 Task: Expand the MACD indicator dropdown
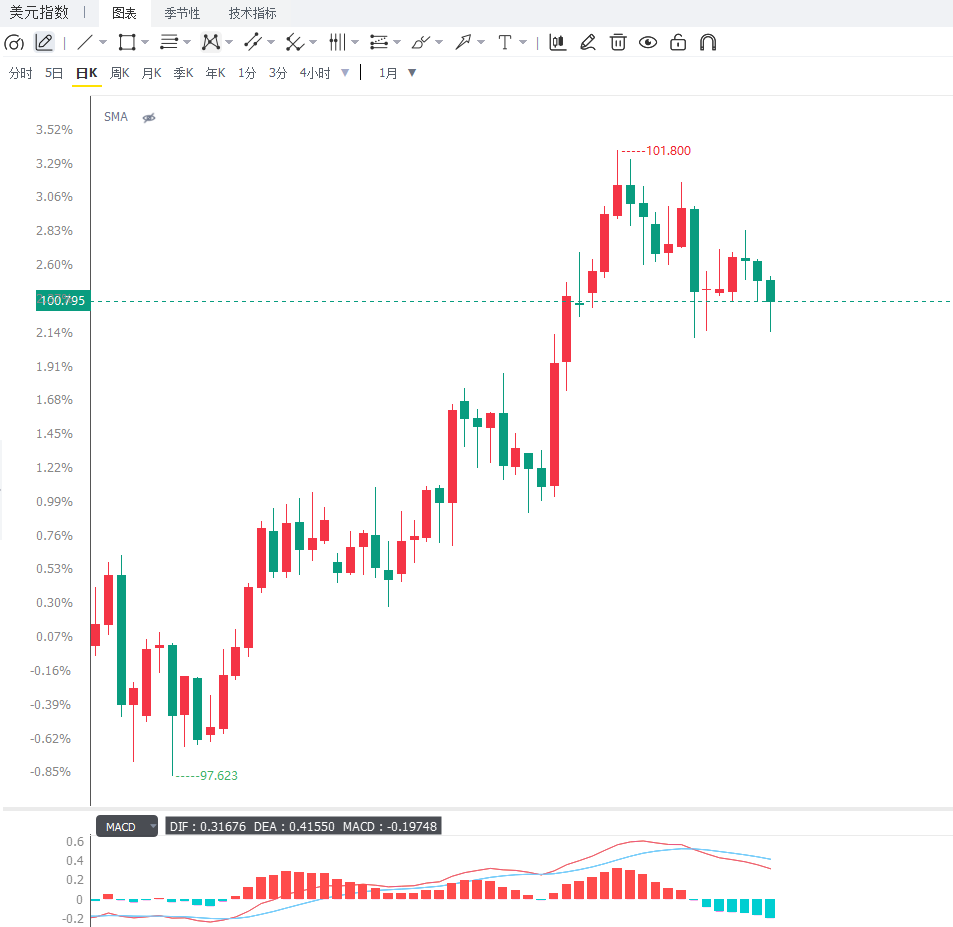(x=153, y=827)
